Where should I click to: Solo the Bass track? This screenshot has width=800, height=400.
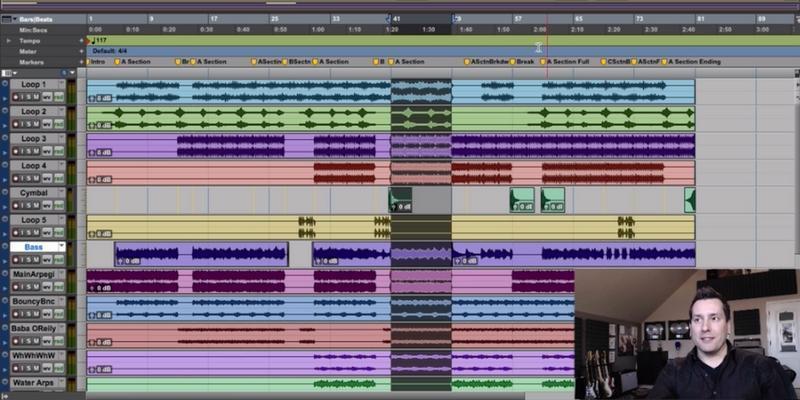click(x=30, y=260)
